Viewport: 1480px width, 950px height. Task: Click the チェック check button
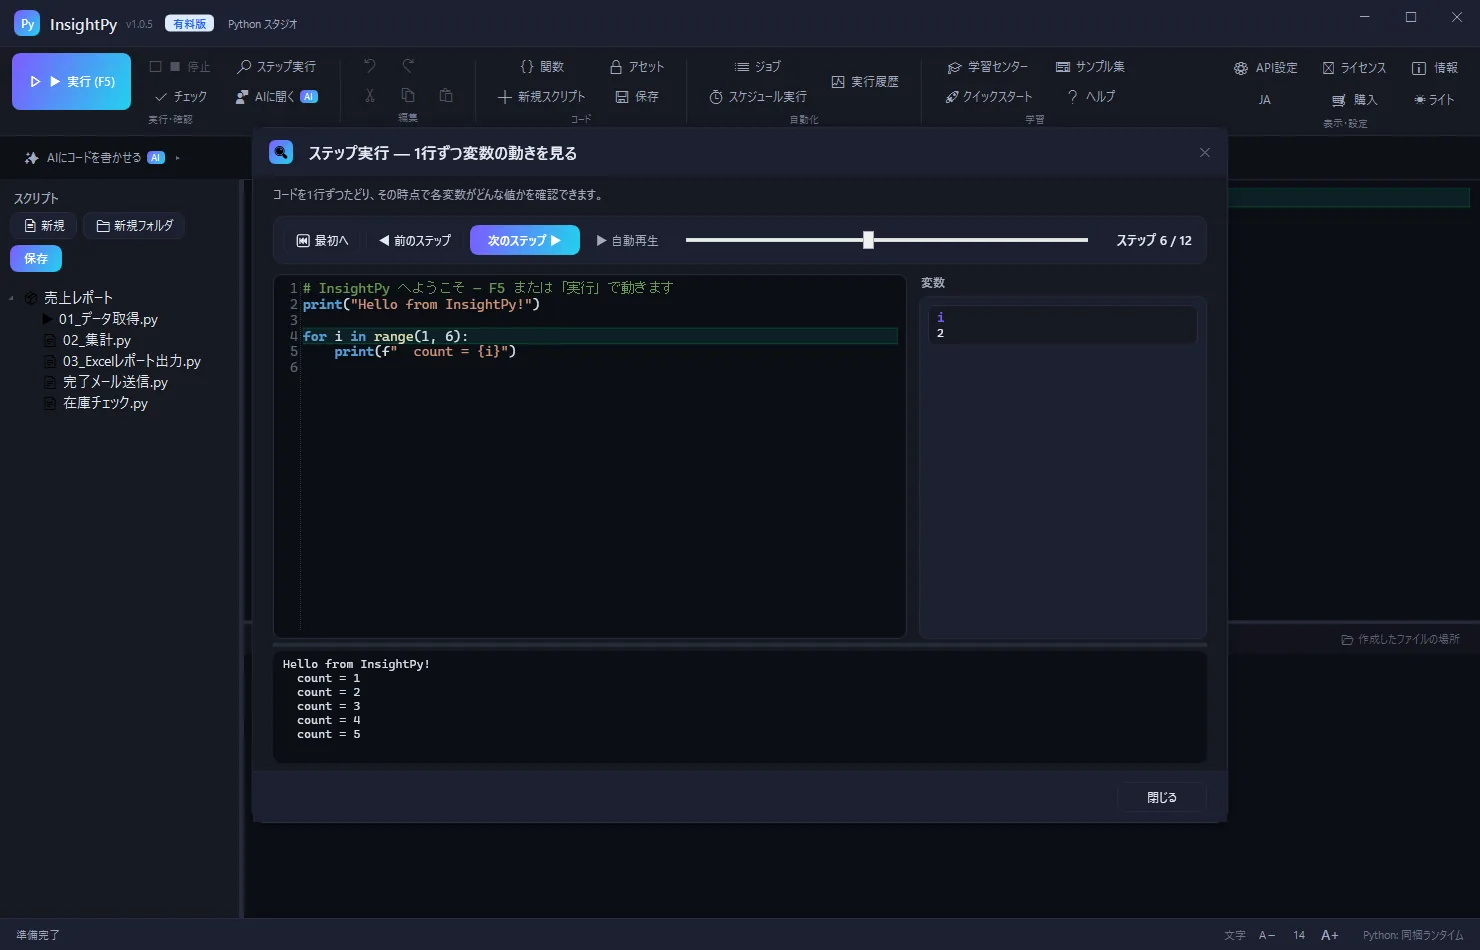(x=180, y=97)
